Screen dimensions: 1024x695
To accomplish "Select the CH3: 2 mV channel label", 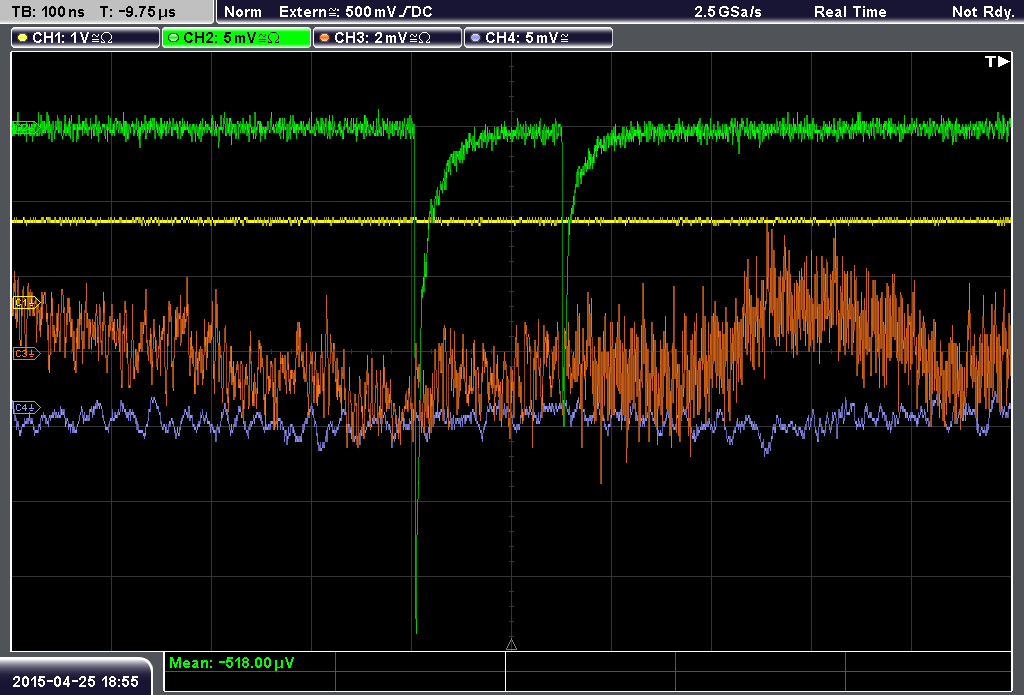I will [x=387, y=38].
